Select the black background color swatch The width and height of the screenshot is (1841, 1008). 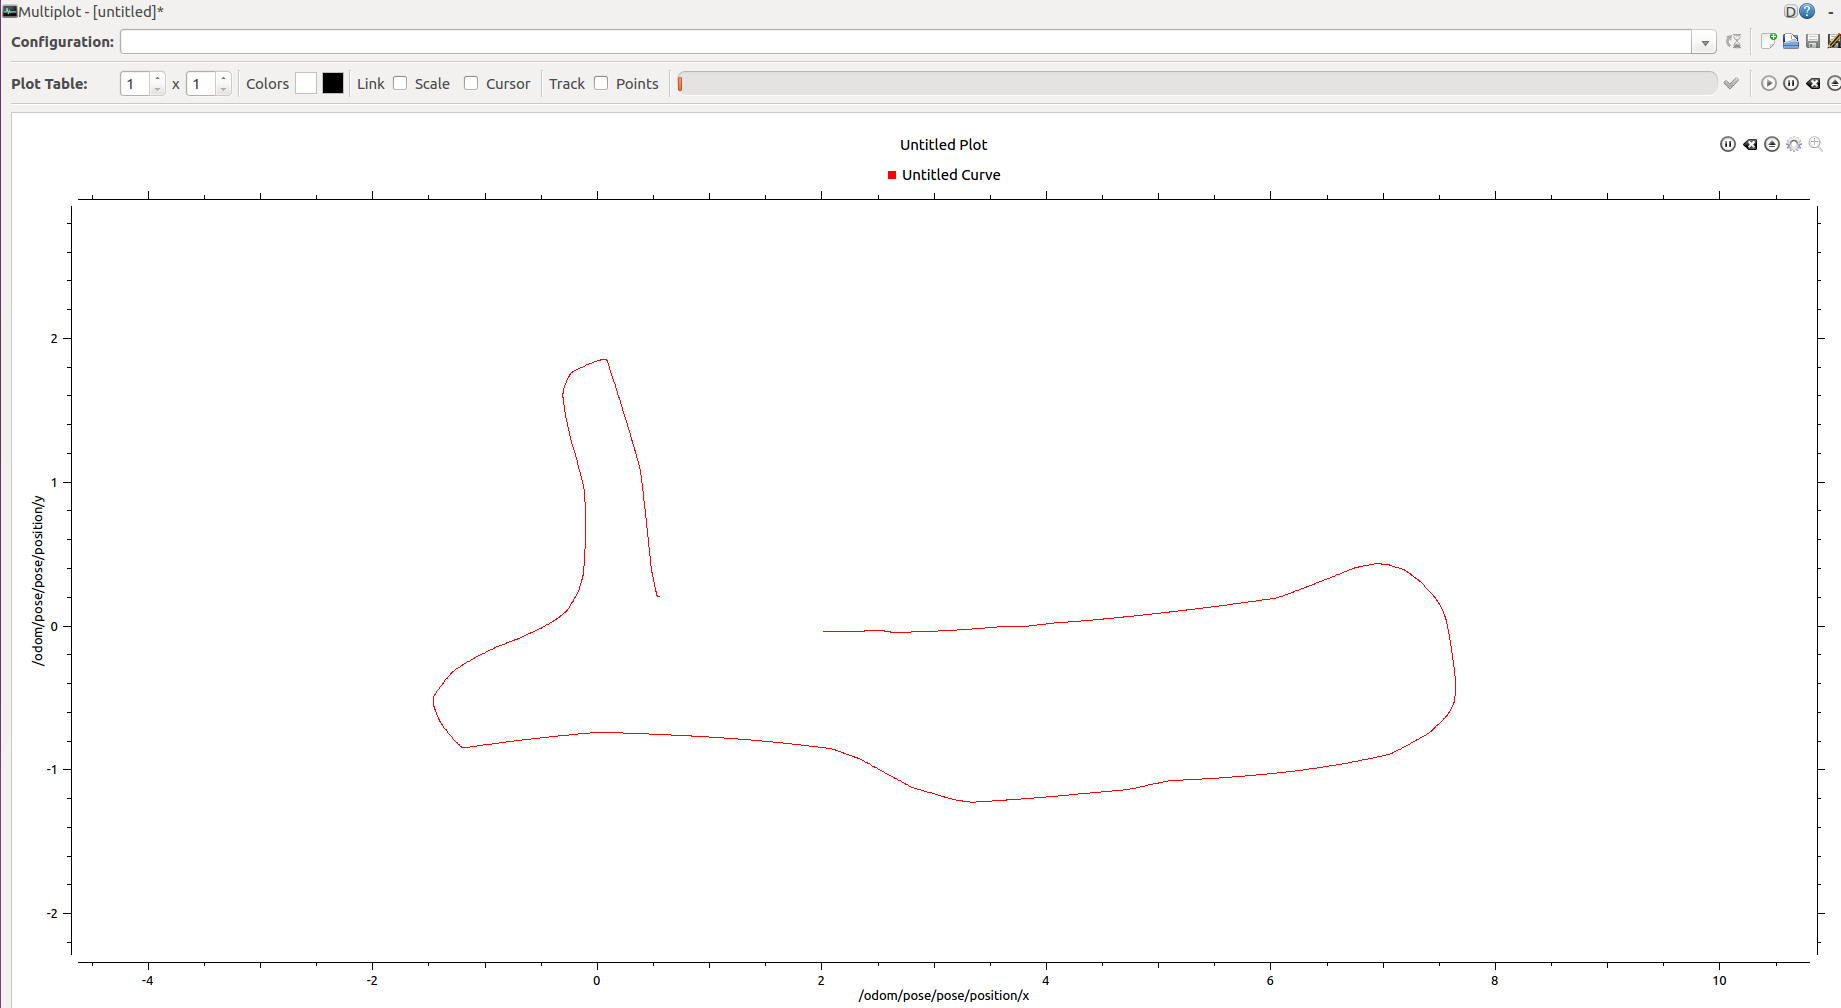click(x=332, y=83)
